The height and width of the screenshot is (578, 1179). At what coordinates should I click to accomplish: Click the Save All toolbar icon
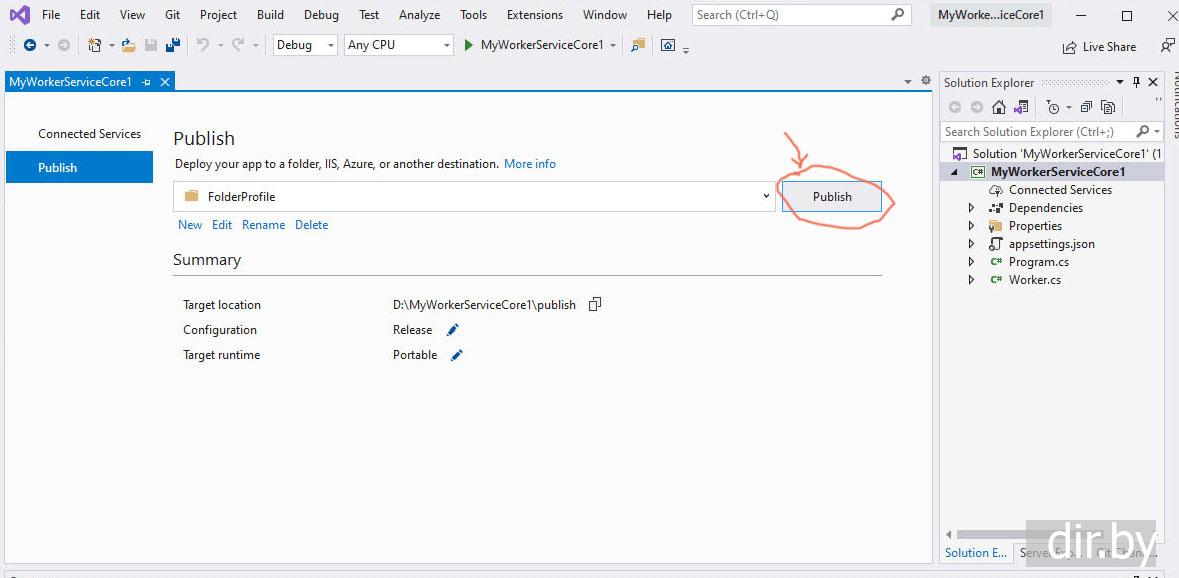[172, 45]
